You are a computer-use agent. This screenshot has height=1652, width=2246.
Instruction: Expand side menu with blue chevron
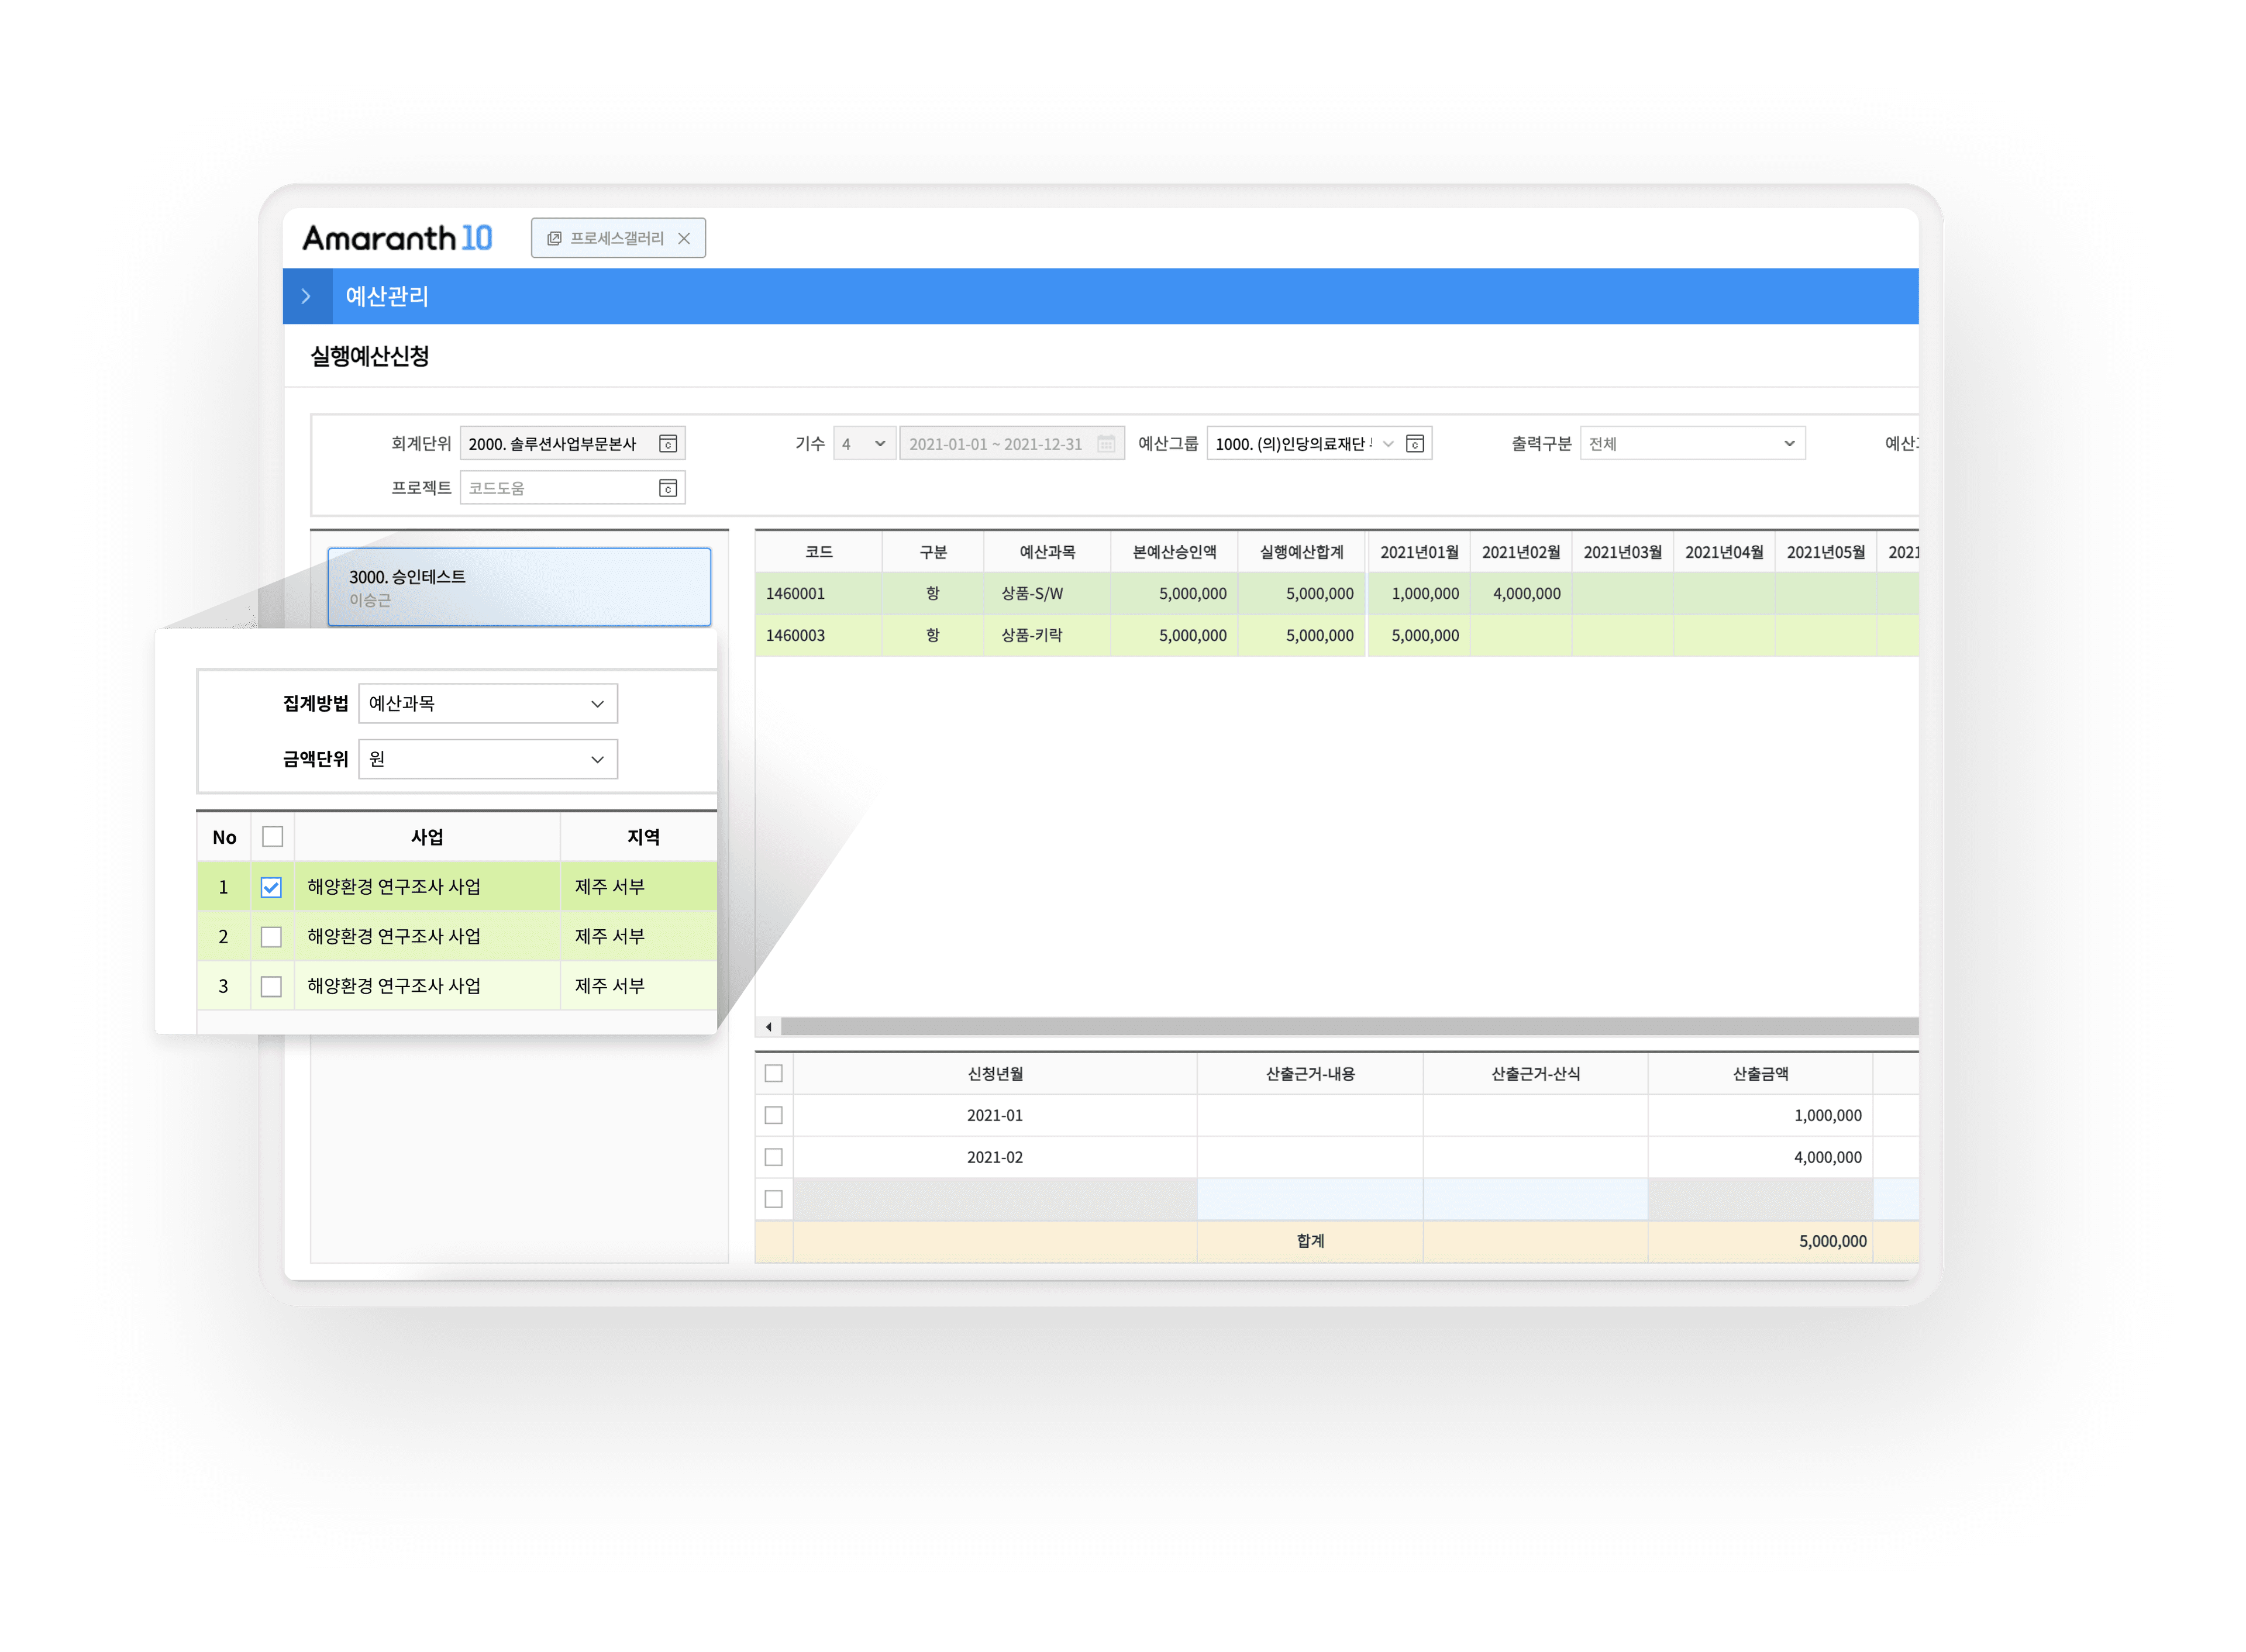[x=306, y=296]
